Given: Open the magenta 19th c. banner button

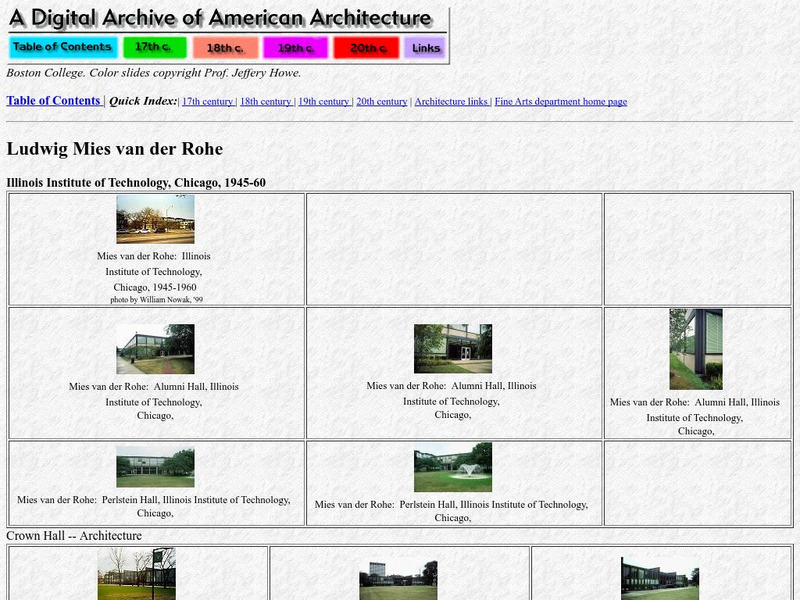Looking at the screenshot, I should [295, 47].
